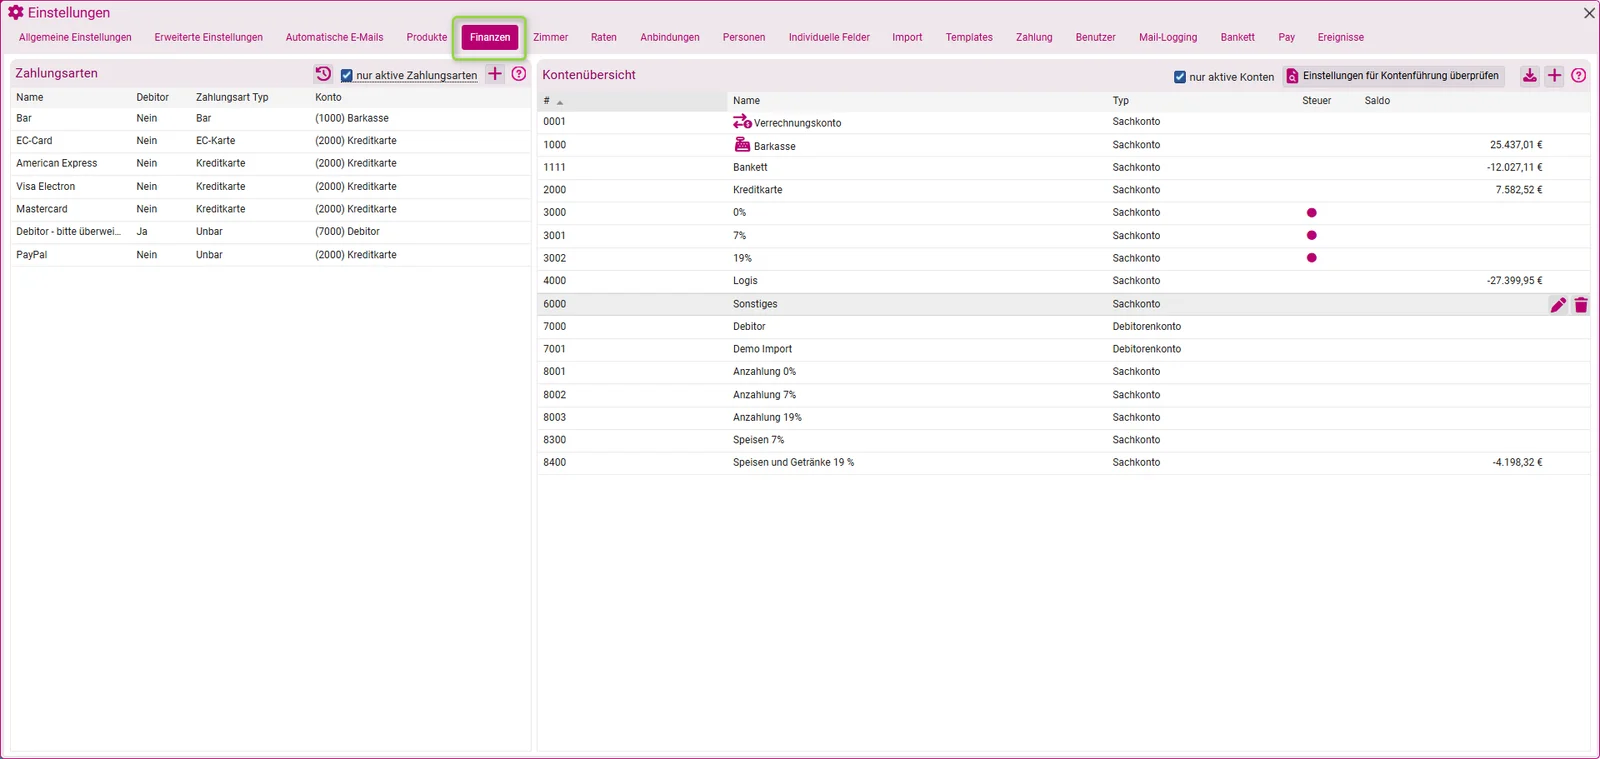Sort accounts by # column arrow
The height and width of the screenshot is (759, 1600).
coord(560,102)
